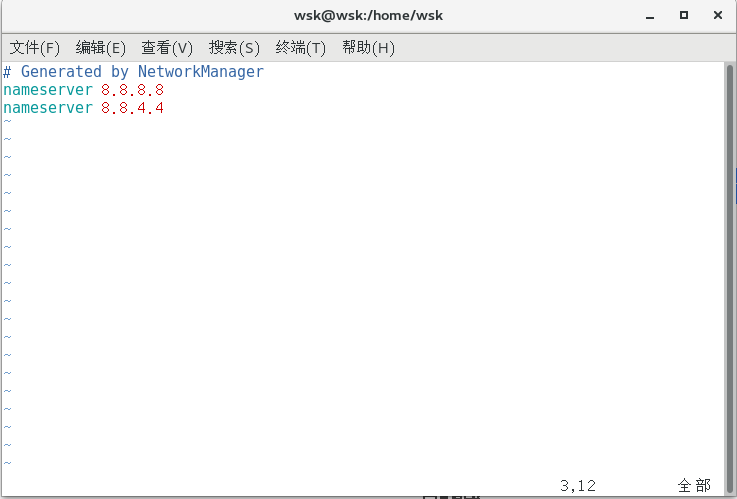The height and width of the screenshot is (499, 737).
Task: Close the wsk@wsk terminal window
Action: [x=718, y=16]
